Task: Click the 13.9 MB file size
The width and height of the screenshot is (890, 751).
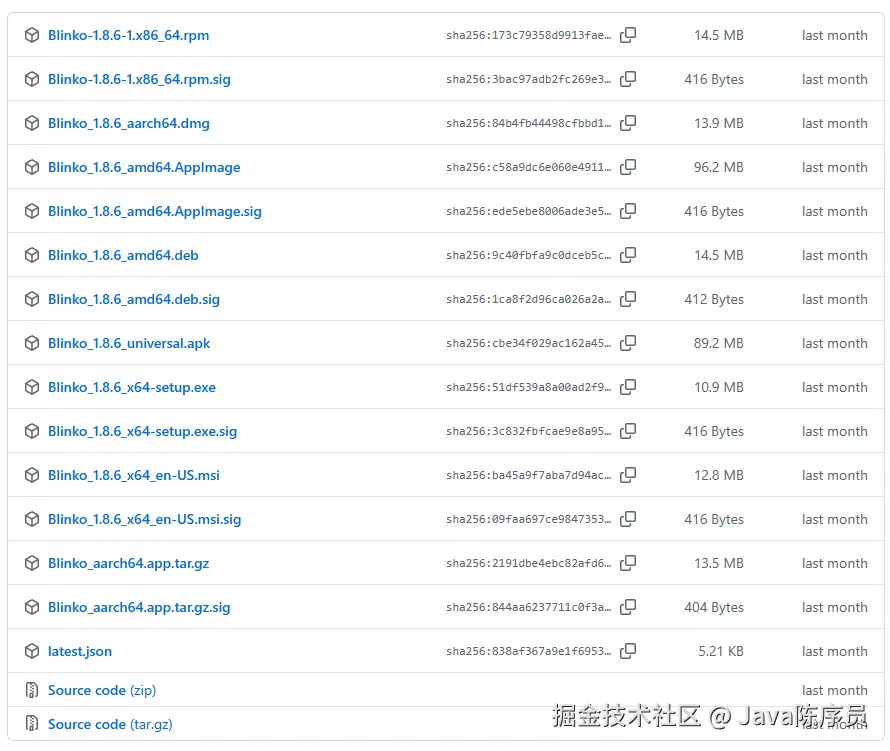Action: (x=719, y=123)
